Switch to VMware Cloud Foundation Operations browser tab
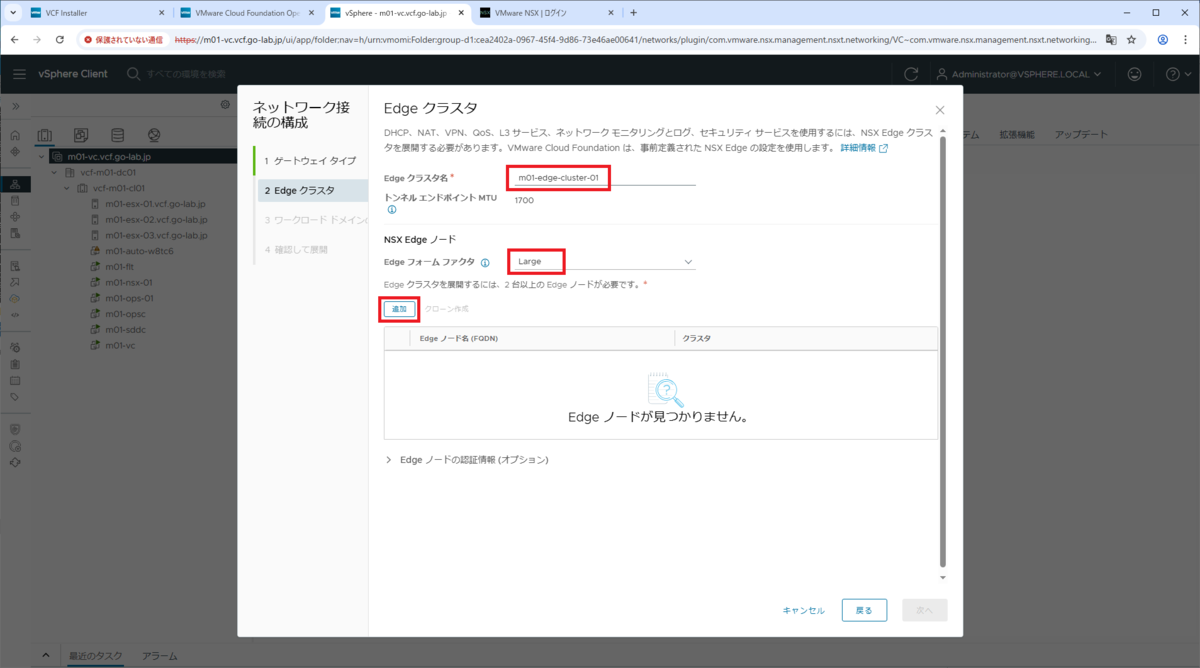The height and width of the screenshot is (668, 1200). 247,13
